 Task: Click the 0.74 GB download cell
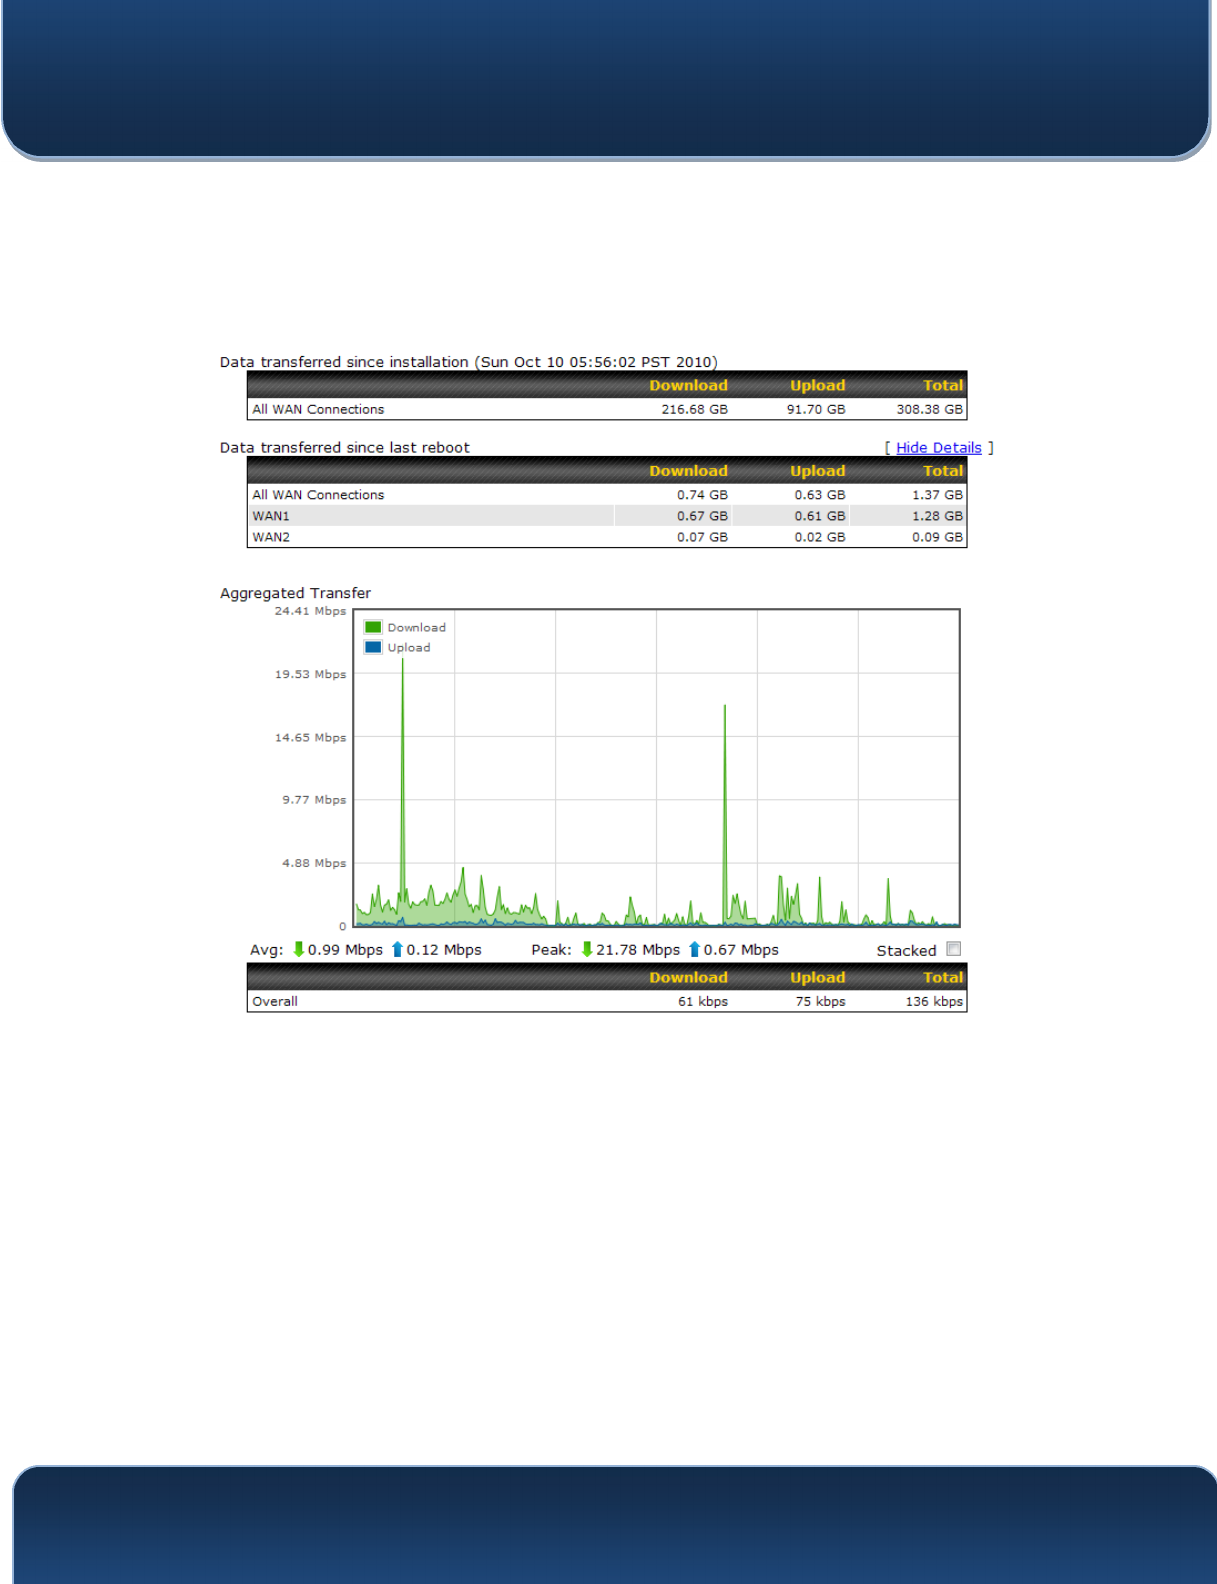pyautogui.click(x=702, y=495)
